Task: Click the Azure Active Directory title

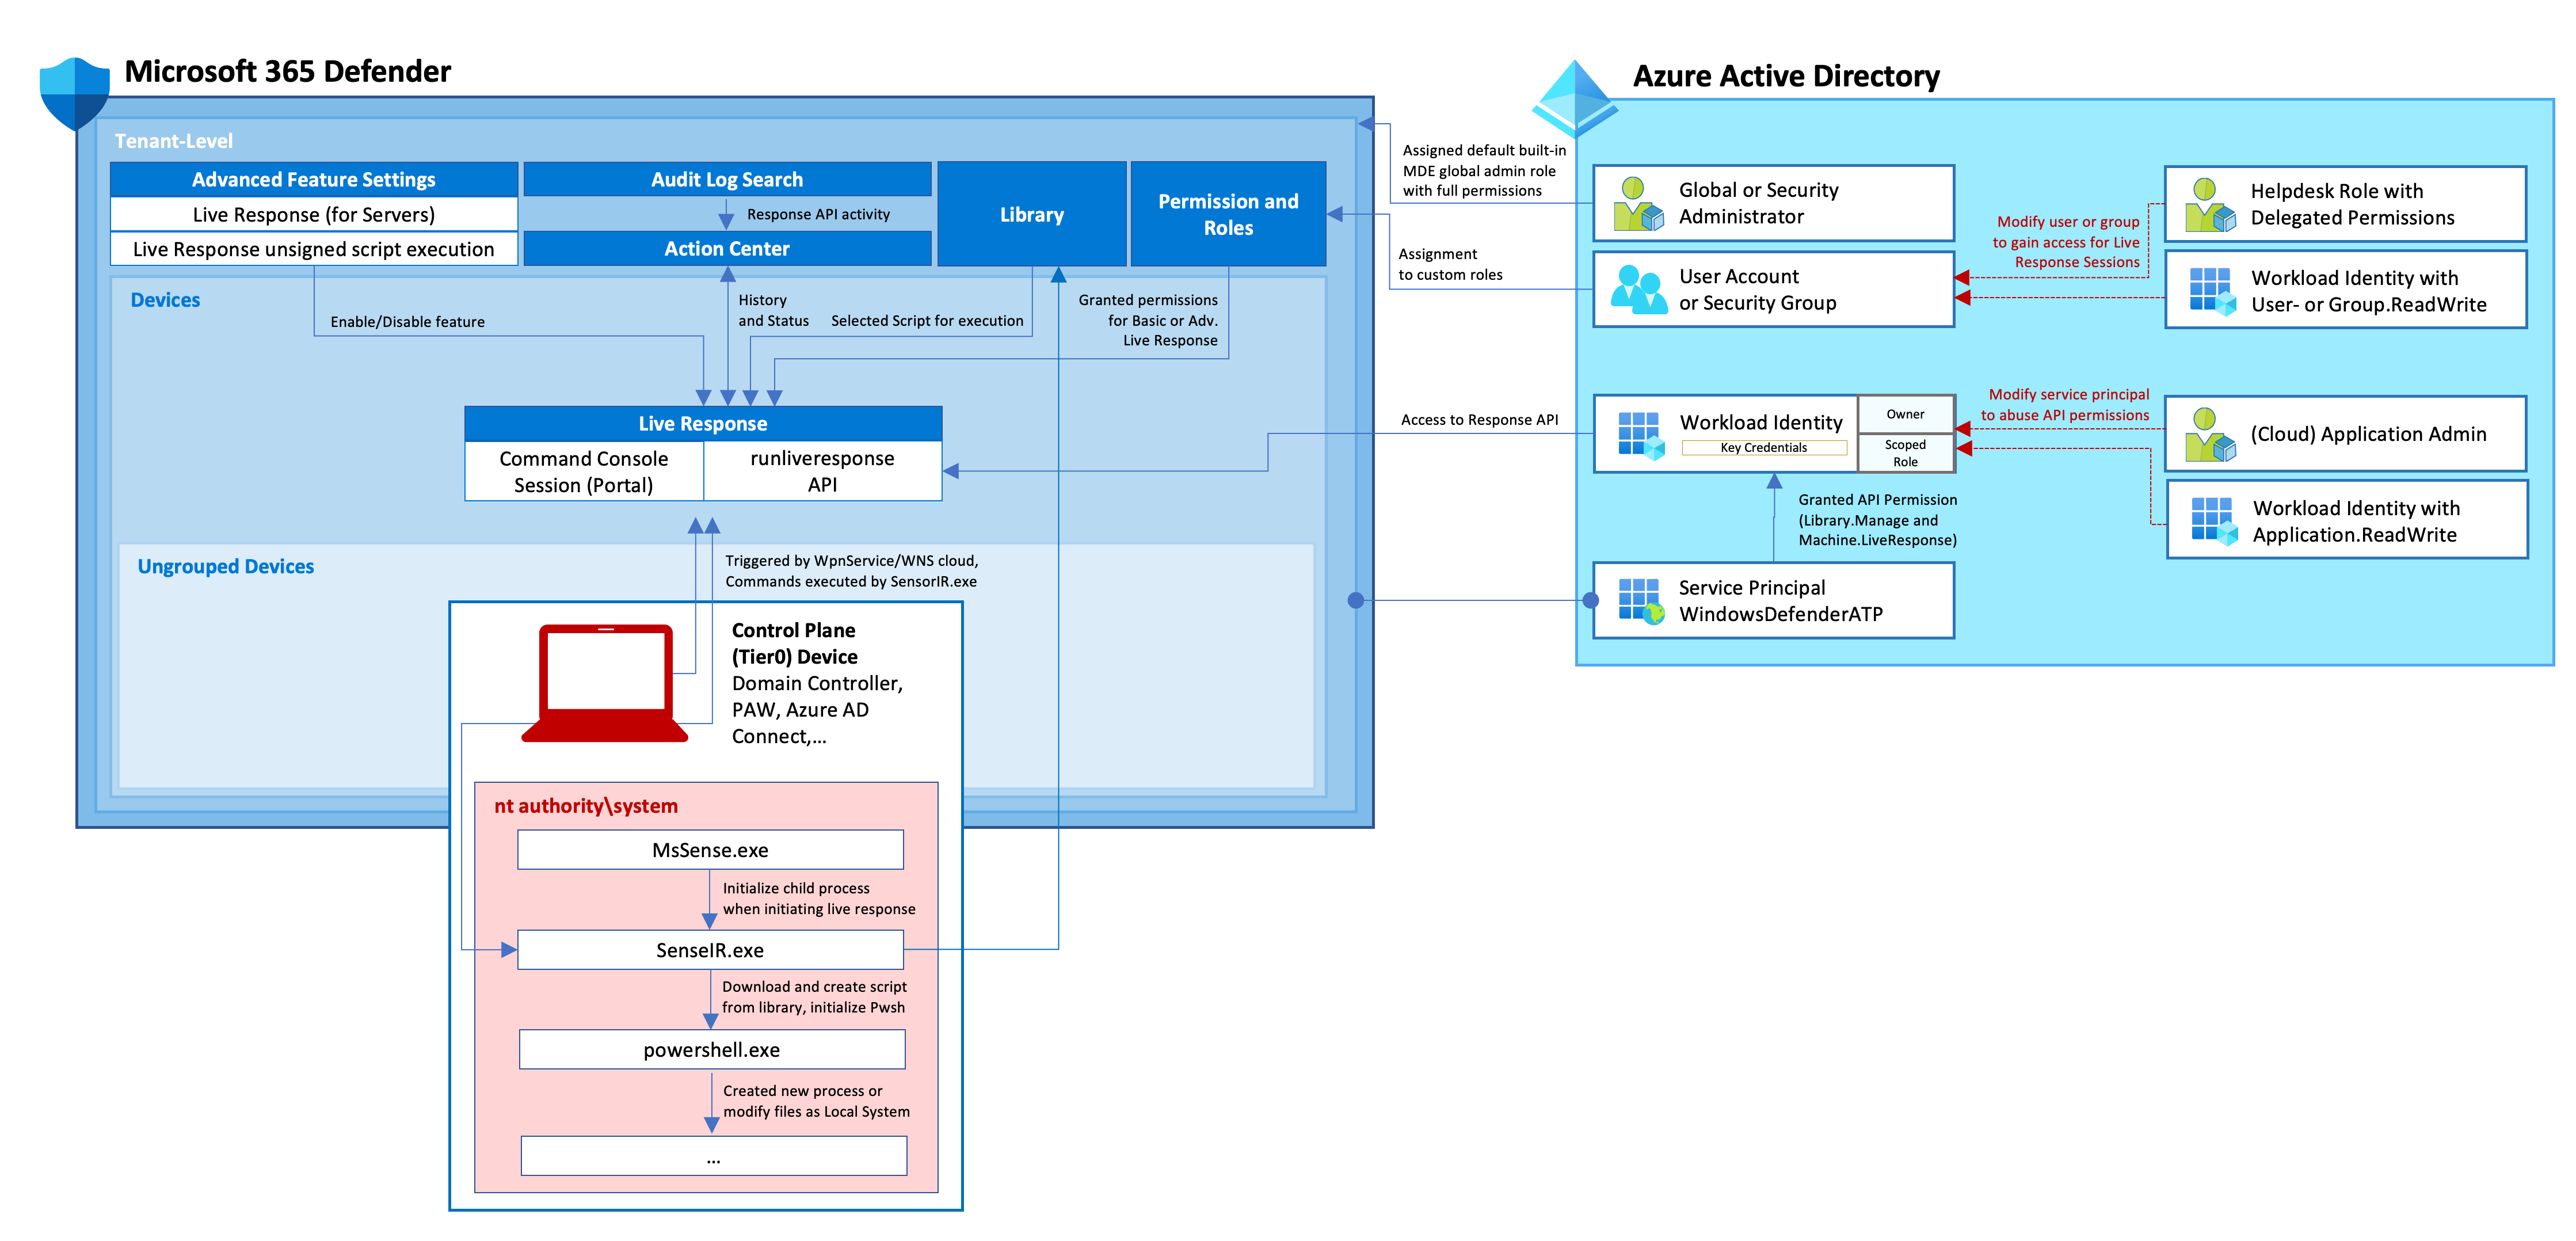Action: [1786, 76]
